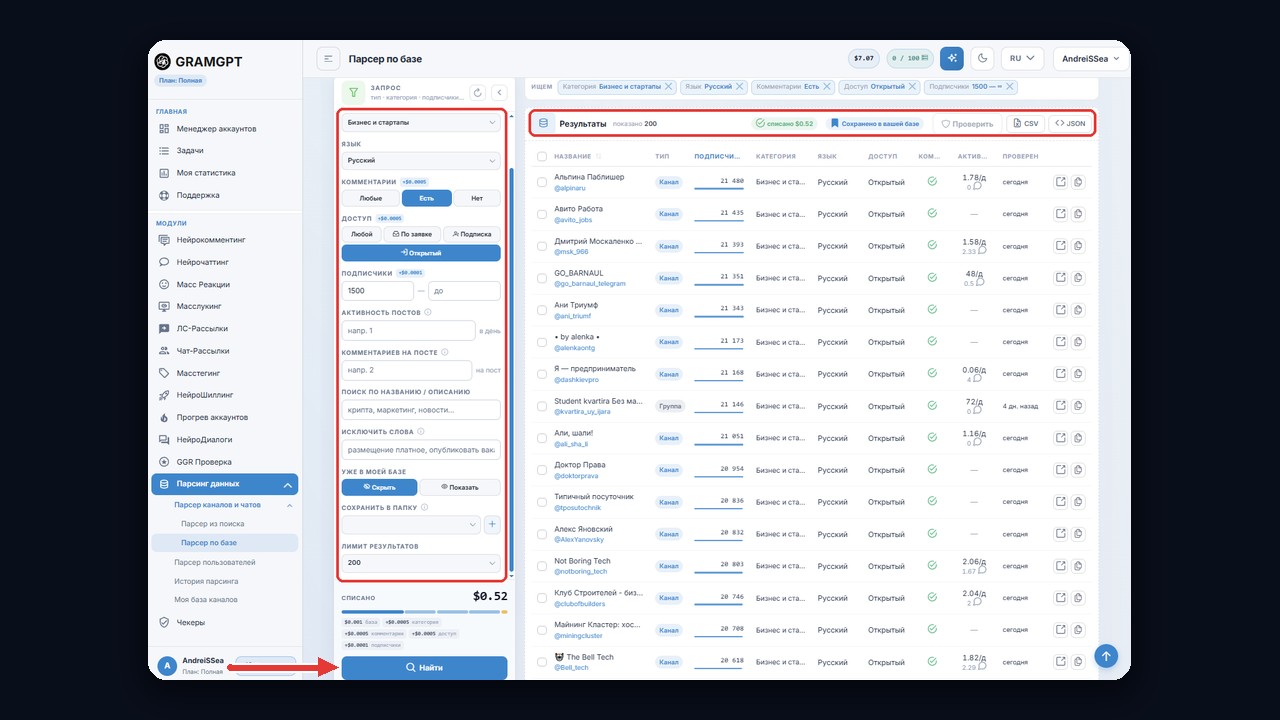Show info for Активность постов
The image size is (1280, 720).
[428, 313]
